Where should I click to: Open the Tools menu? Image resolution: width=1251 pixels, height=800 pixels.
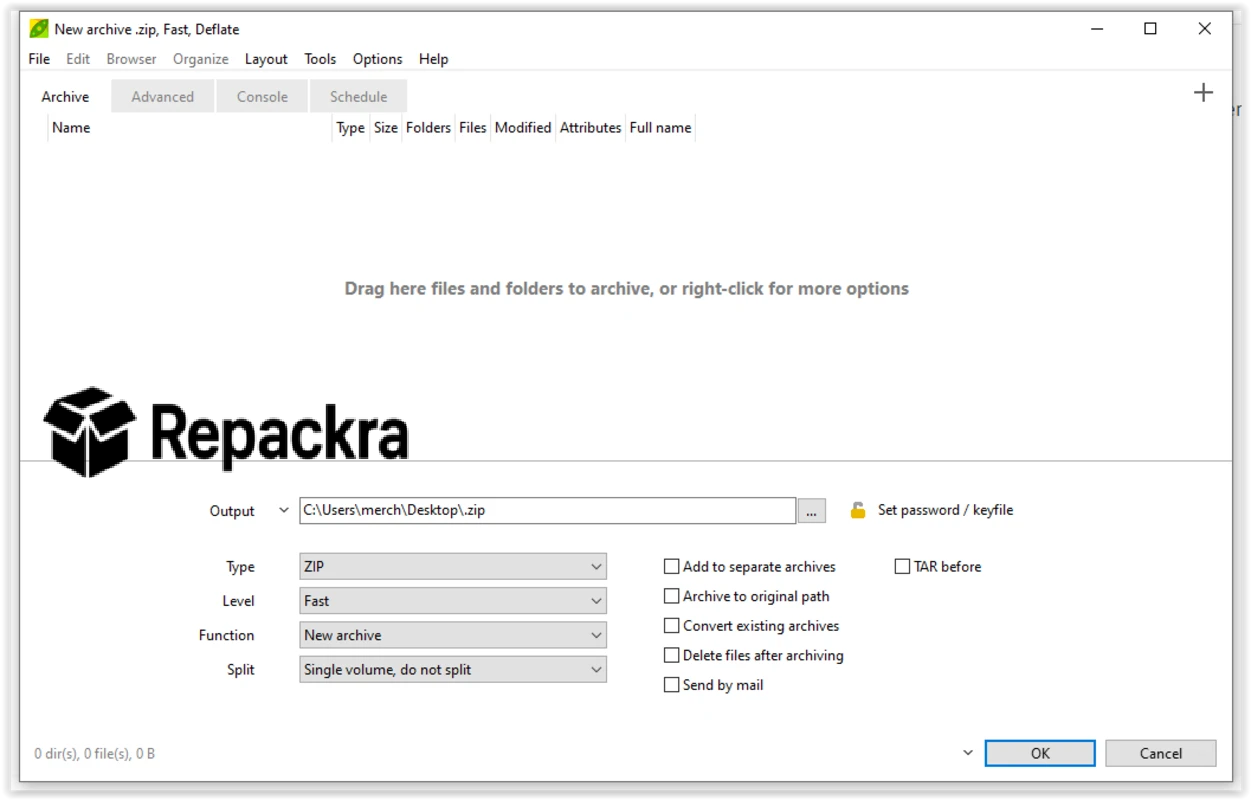click(320, 59)
